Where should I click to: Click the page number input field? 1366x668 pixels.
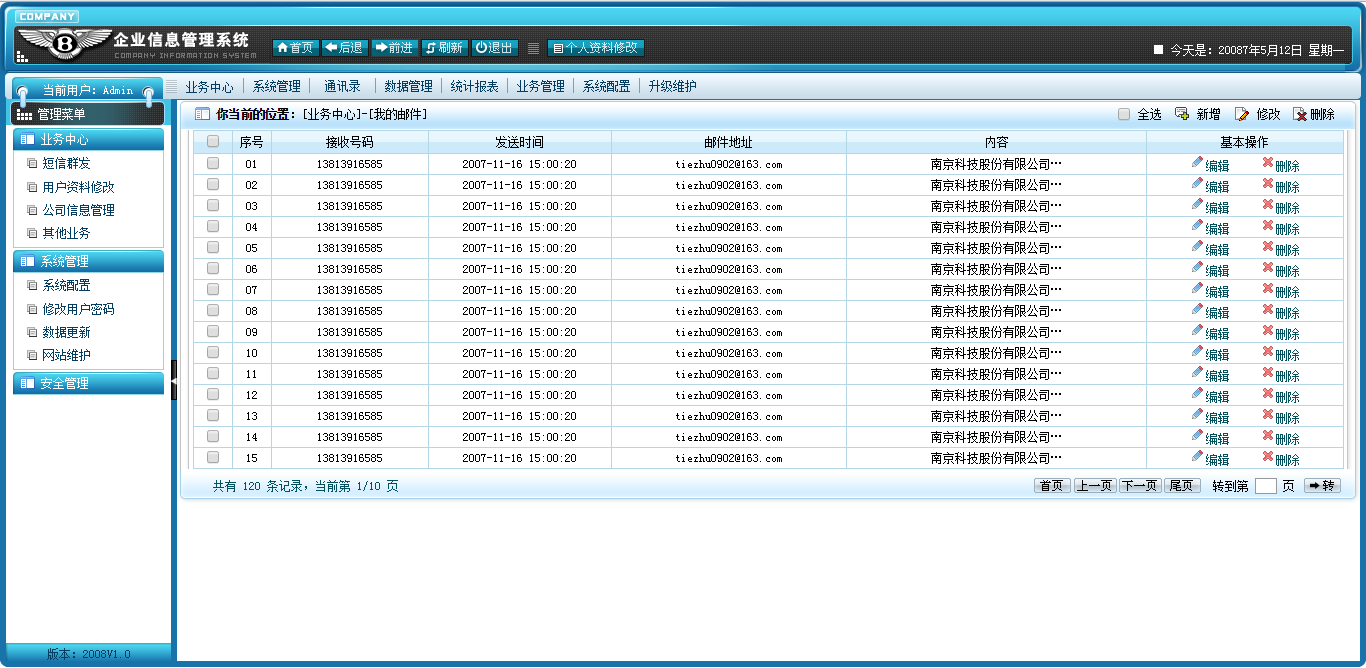(x=1265, y=486)
